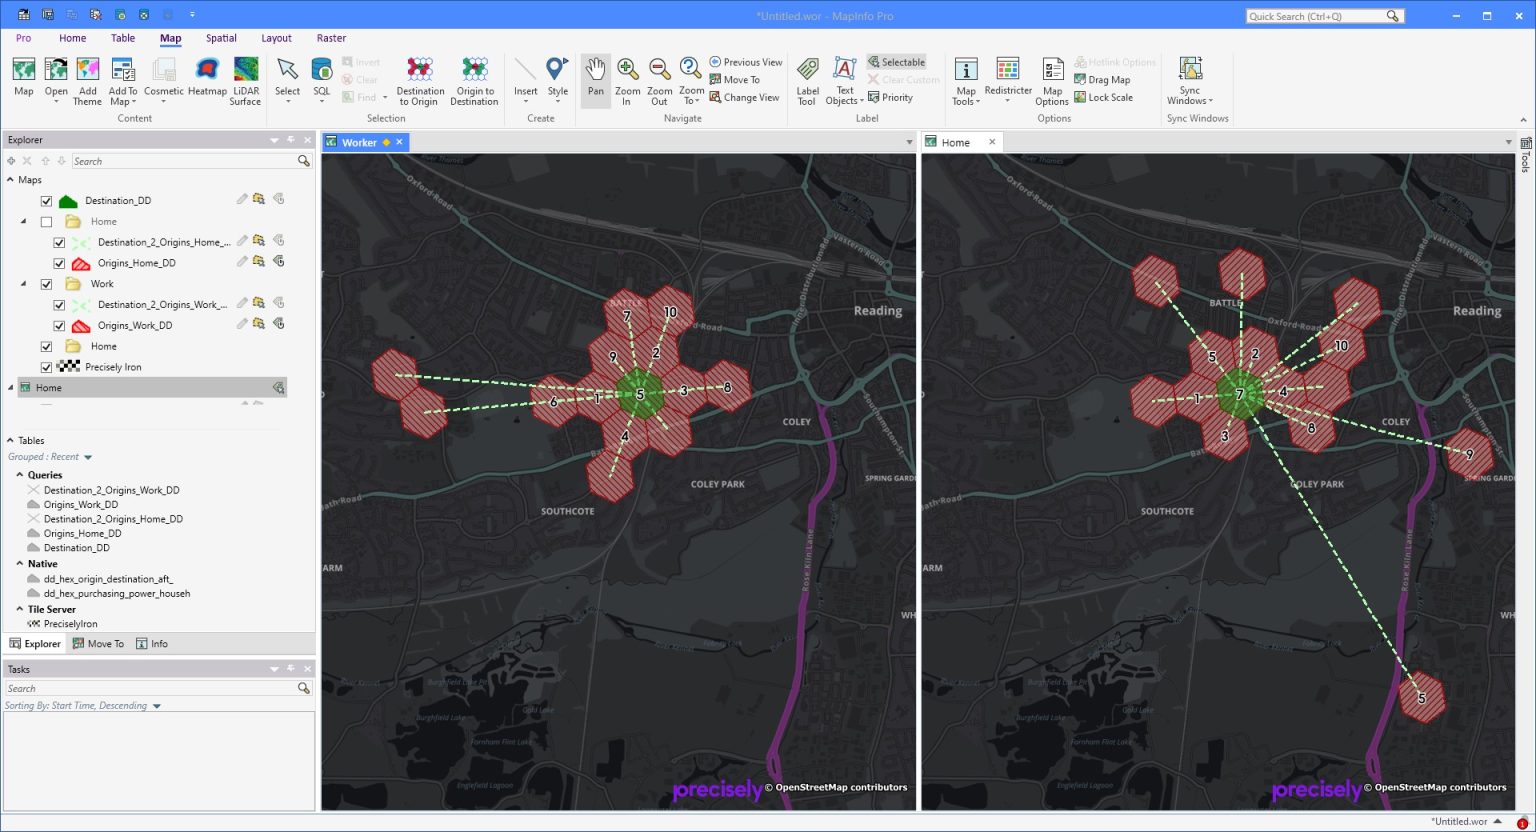Switch to the Spatial ribbon tab

pyautogui.click(x=221, y=38)
